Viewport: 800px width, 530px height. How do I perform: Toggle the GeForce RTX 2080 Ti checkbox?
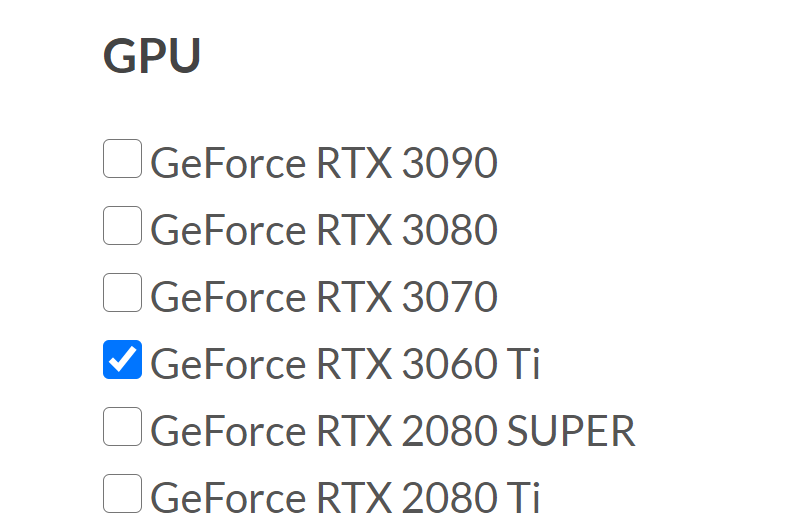(122, 495)
